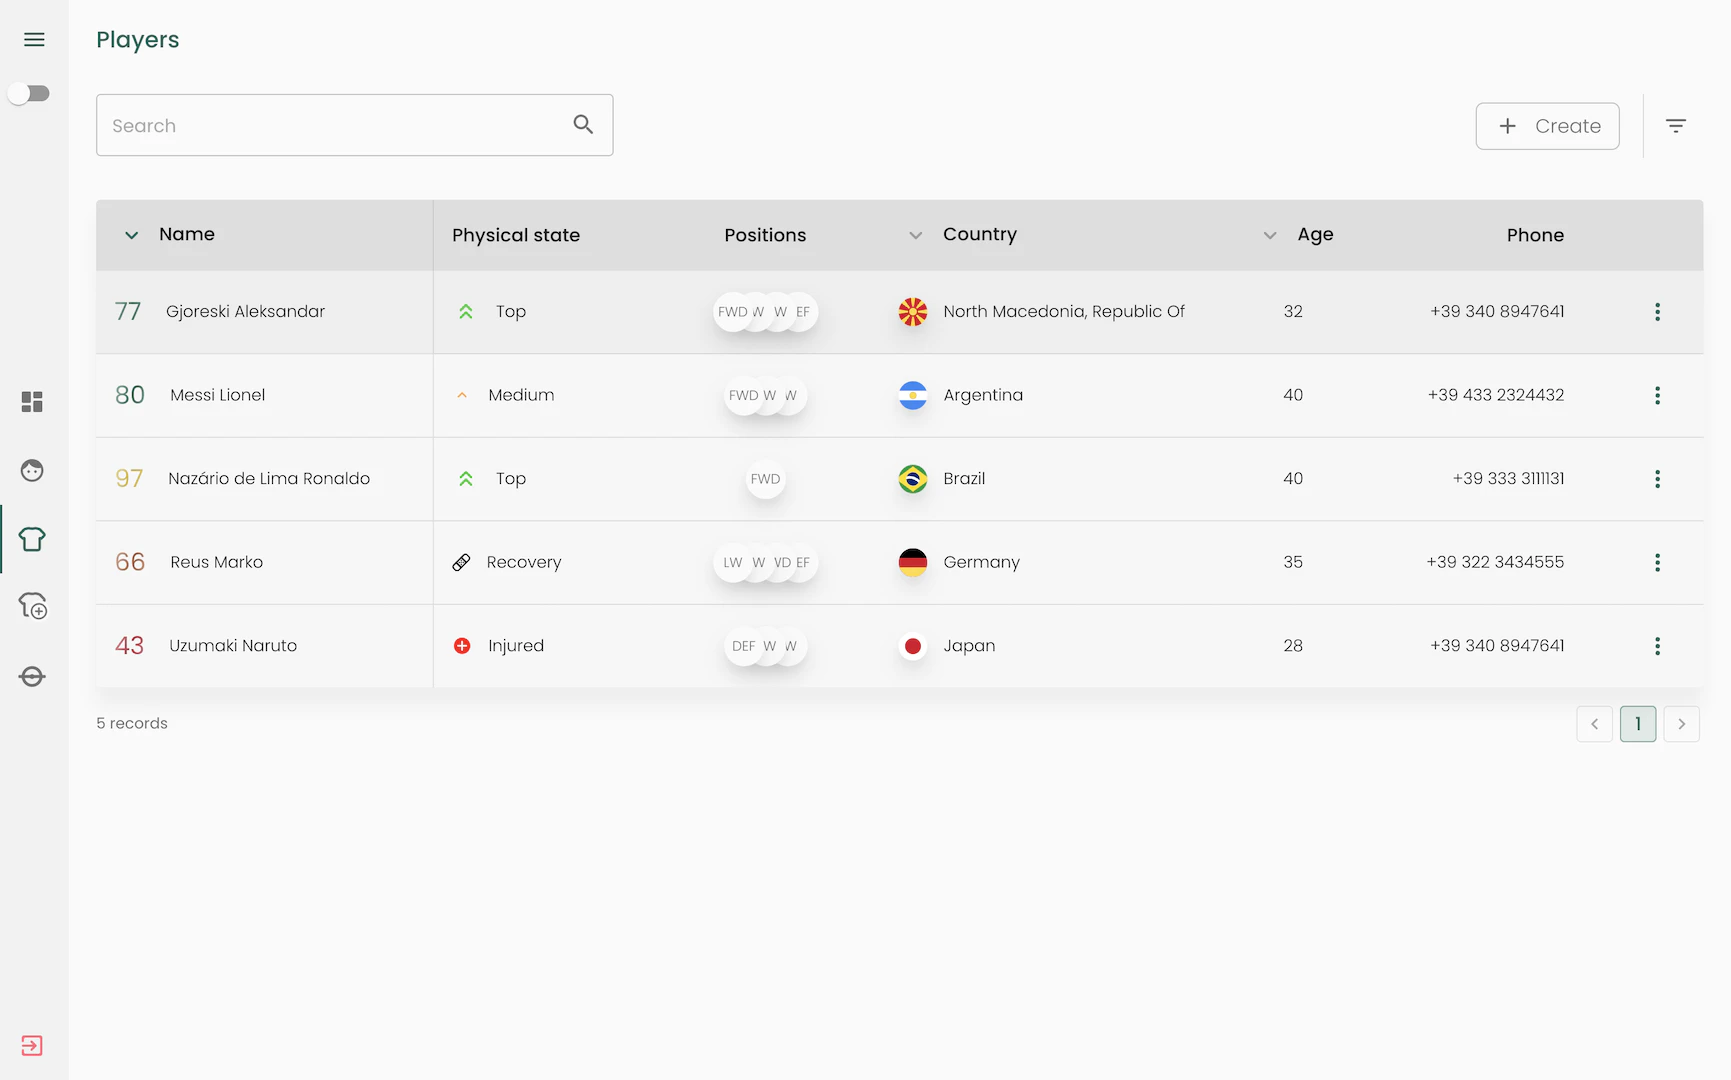This screenshot has height=1080, width=1731.
Task: Open row menu for Messi Lionel
Action: (x=1657, y=395)
